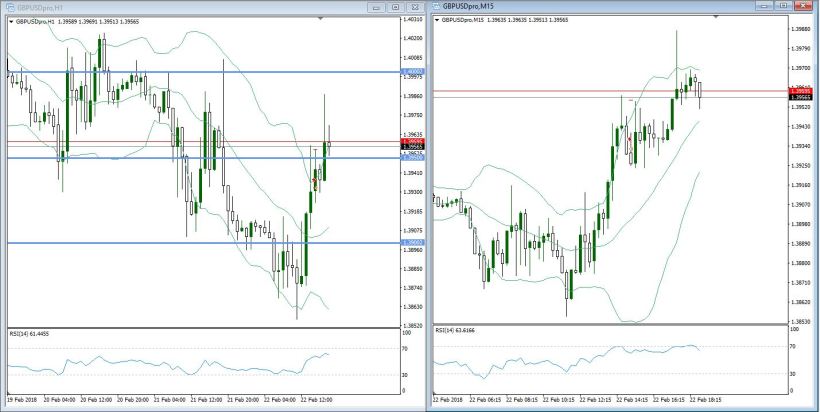Select the blue horizontal line at 1.40002

pyautogui.click(x=200, y=72)
